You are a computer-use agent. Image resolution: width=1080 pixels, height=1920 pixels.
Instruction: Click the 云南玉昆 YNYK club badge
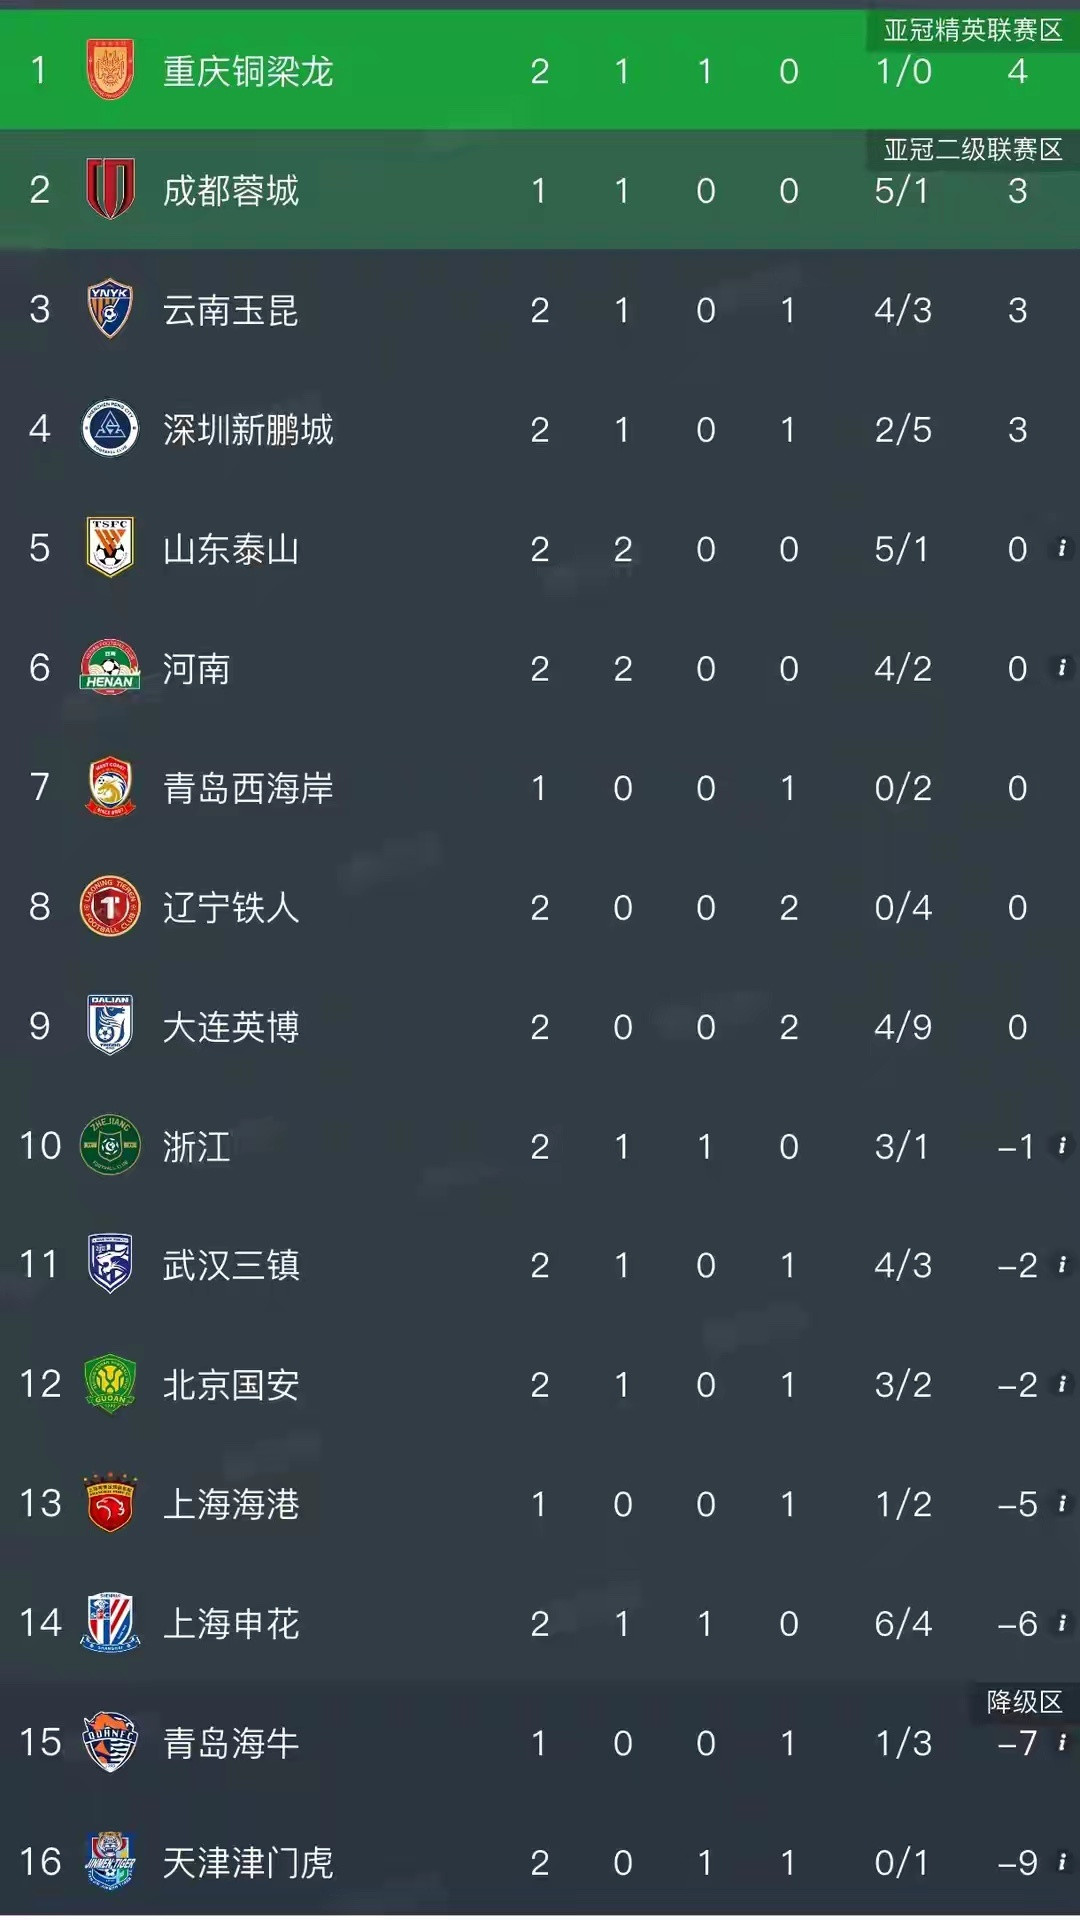point(108,310)
